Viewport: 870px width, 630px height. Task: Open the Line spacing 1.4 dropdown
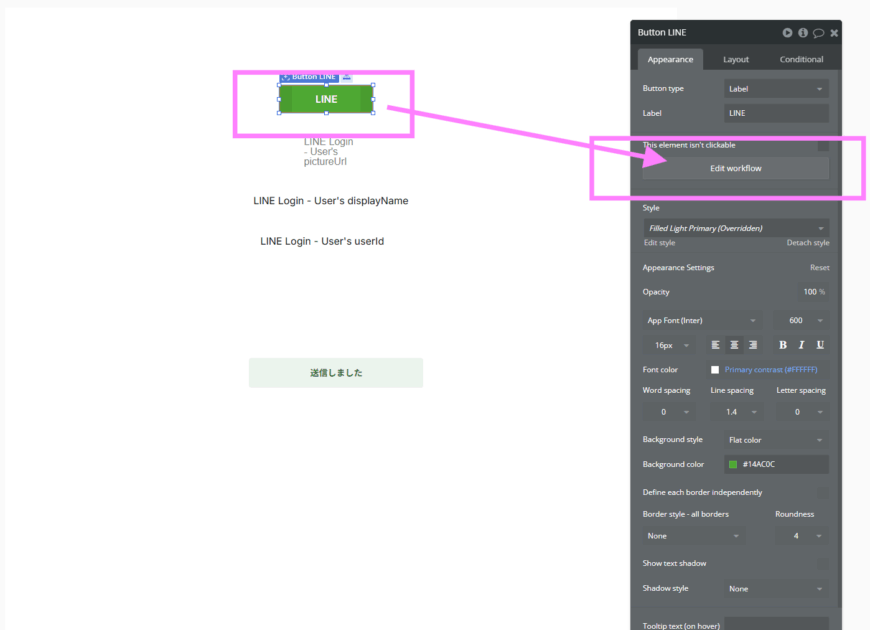coord(736,412)
